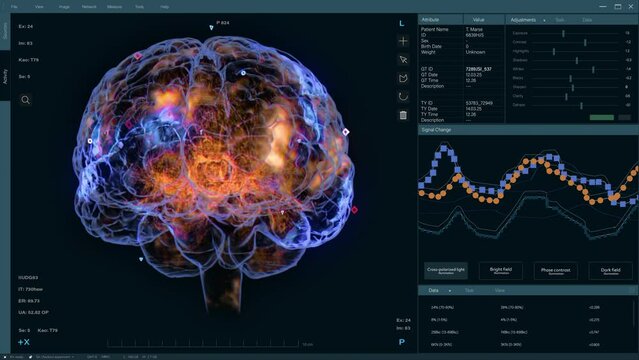Screen dimensions: 639x360
Task: Click the L orientation marker
Action: 402,23
